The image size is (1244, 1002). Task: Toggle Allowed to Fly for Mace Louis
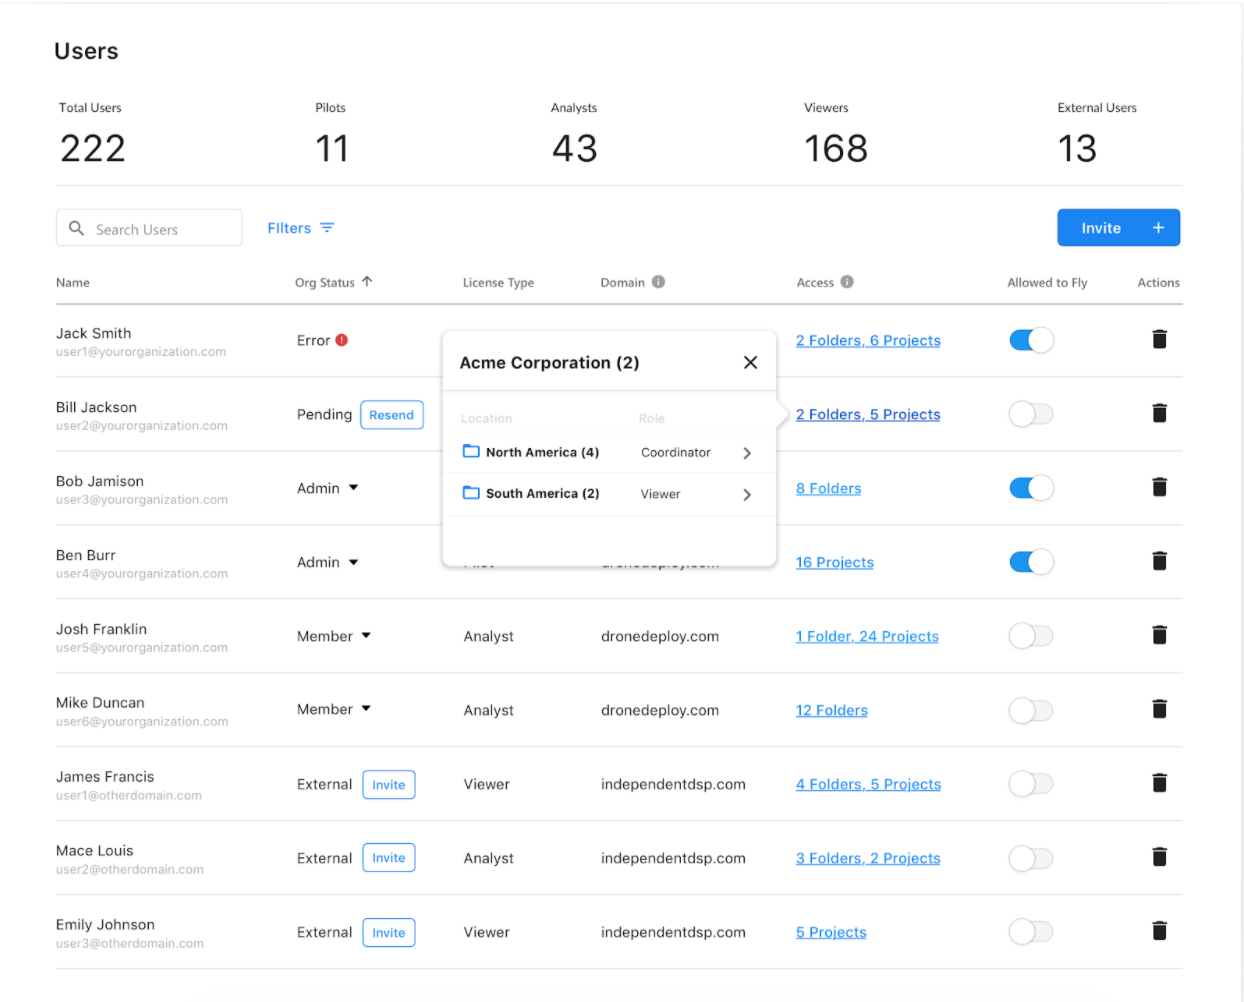(x=1031, y=858)
